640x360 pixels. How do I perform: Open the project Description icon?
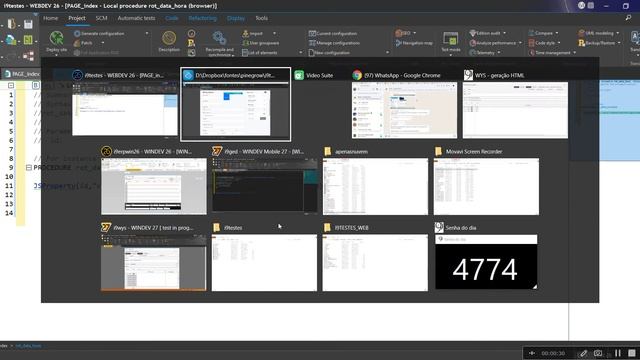pyautogui.click(x=169, y=38)
